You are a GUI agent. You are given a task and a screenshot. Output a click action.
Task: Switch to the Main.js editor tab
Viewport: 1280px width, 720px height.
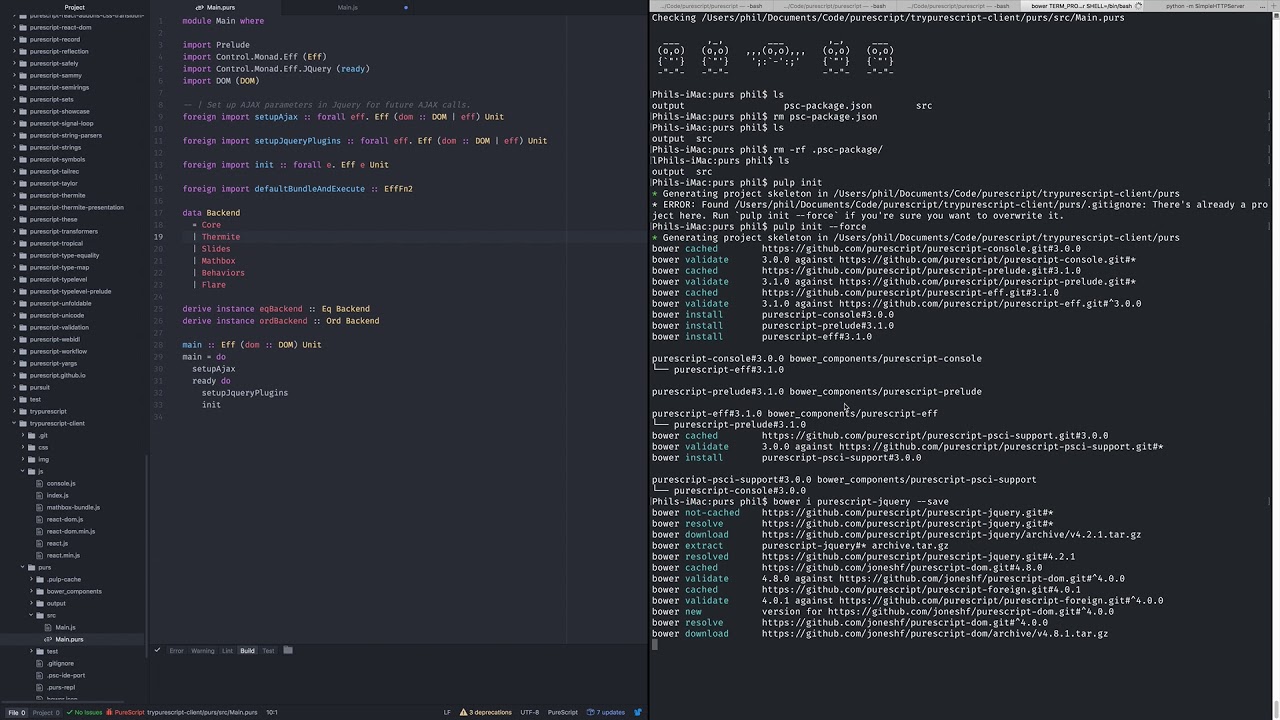(347, 7)
